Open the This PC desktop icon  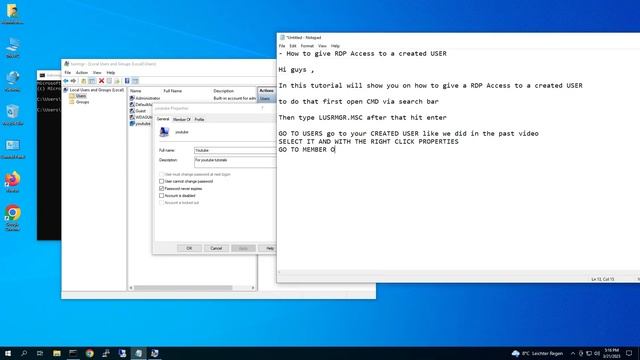tap(12, 48)
